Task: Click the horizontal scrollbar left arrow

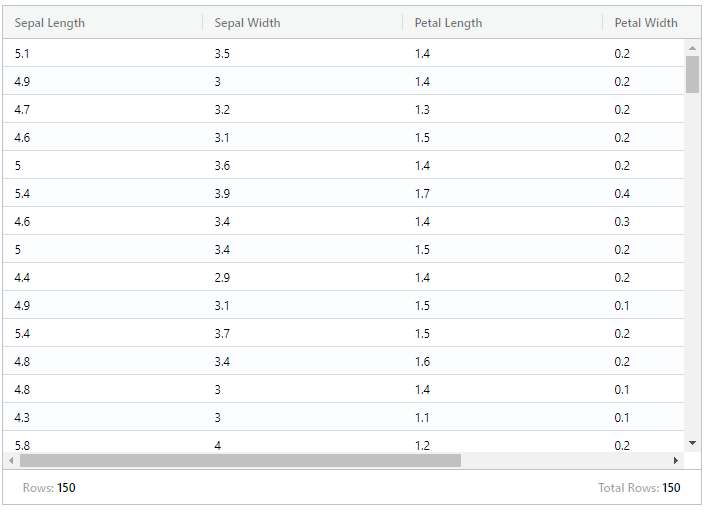Action: 11,461
